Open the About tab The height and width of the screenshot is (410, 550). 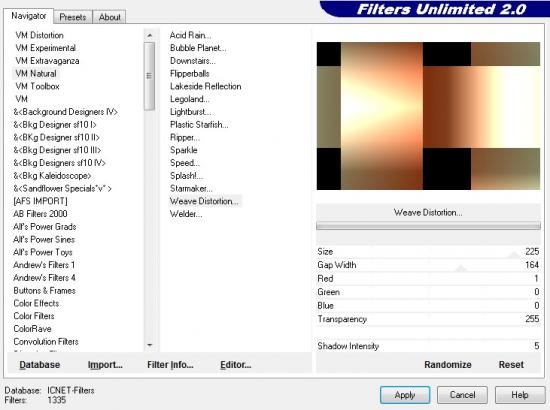pos(109,17)
